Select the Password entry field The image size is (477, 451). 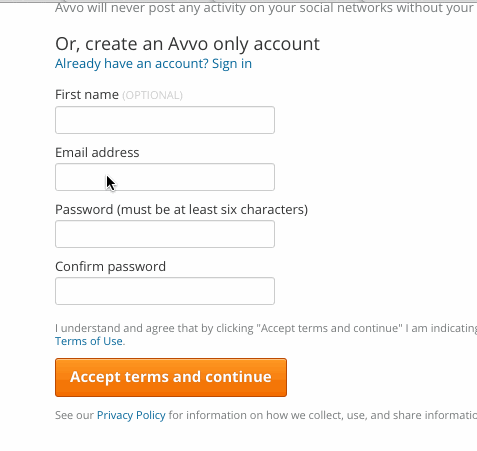point(165,234)
